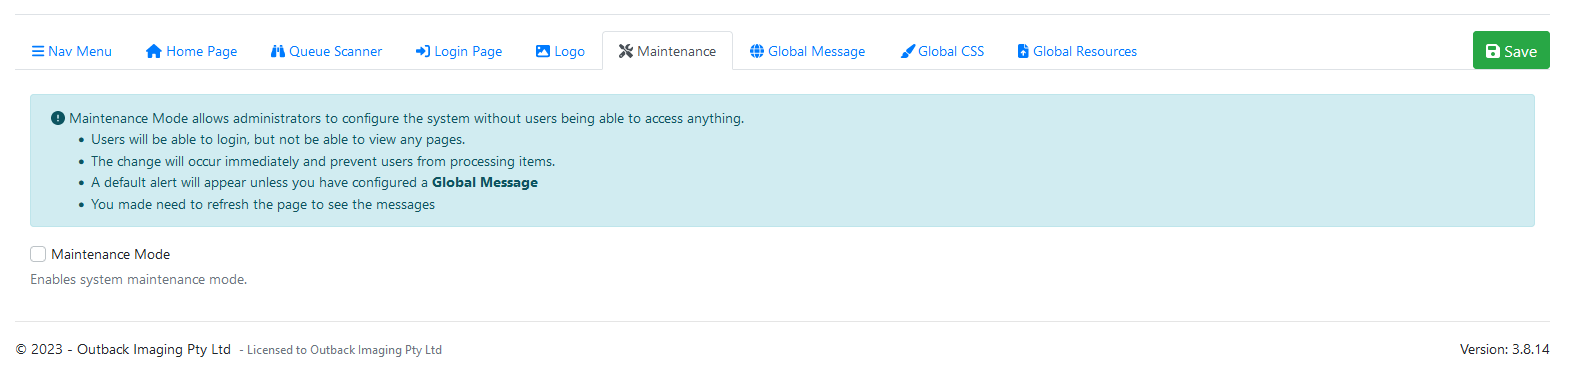
Task: Follow the bold Global Message link in alert
Action: click(485, 182)
